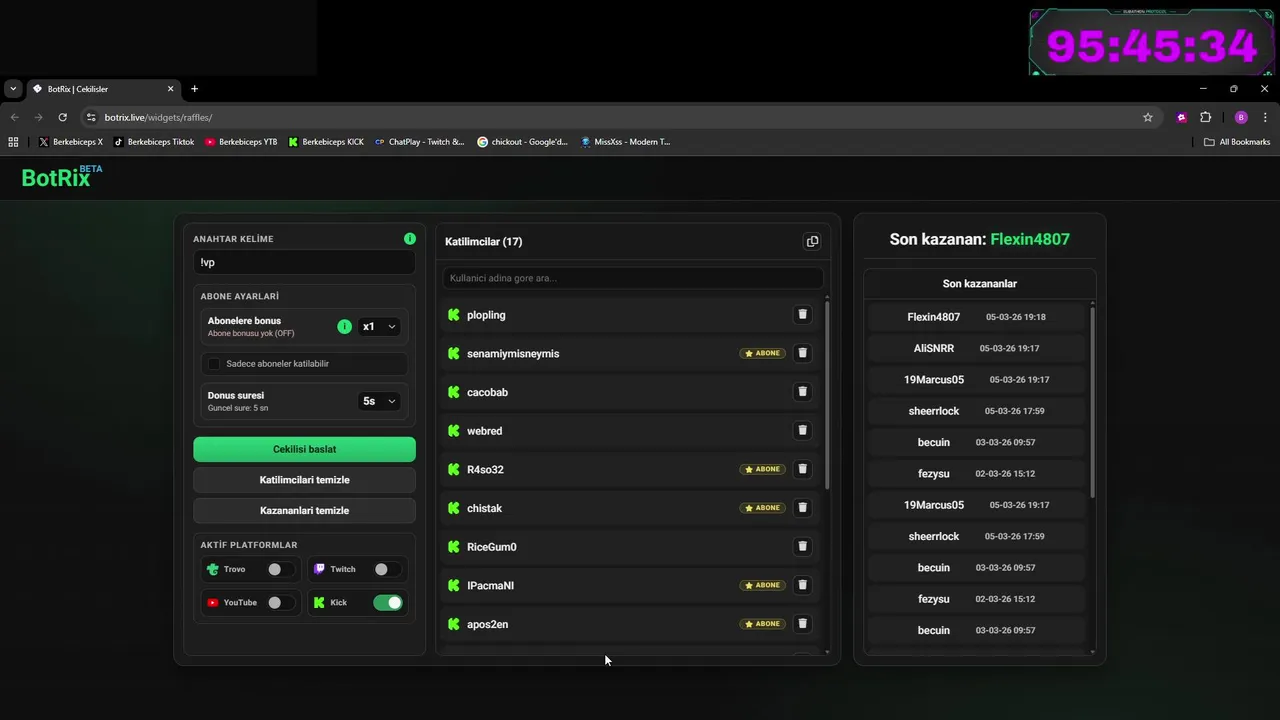1280x720 pixels.
Task: Copy participants list icon
Action: pyautogui.click(x=812, y=241)
